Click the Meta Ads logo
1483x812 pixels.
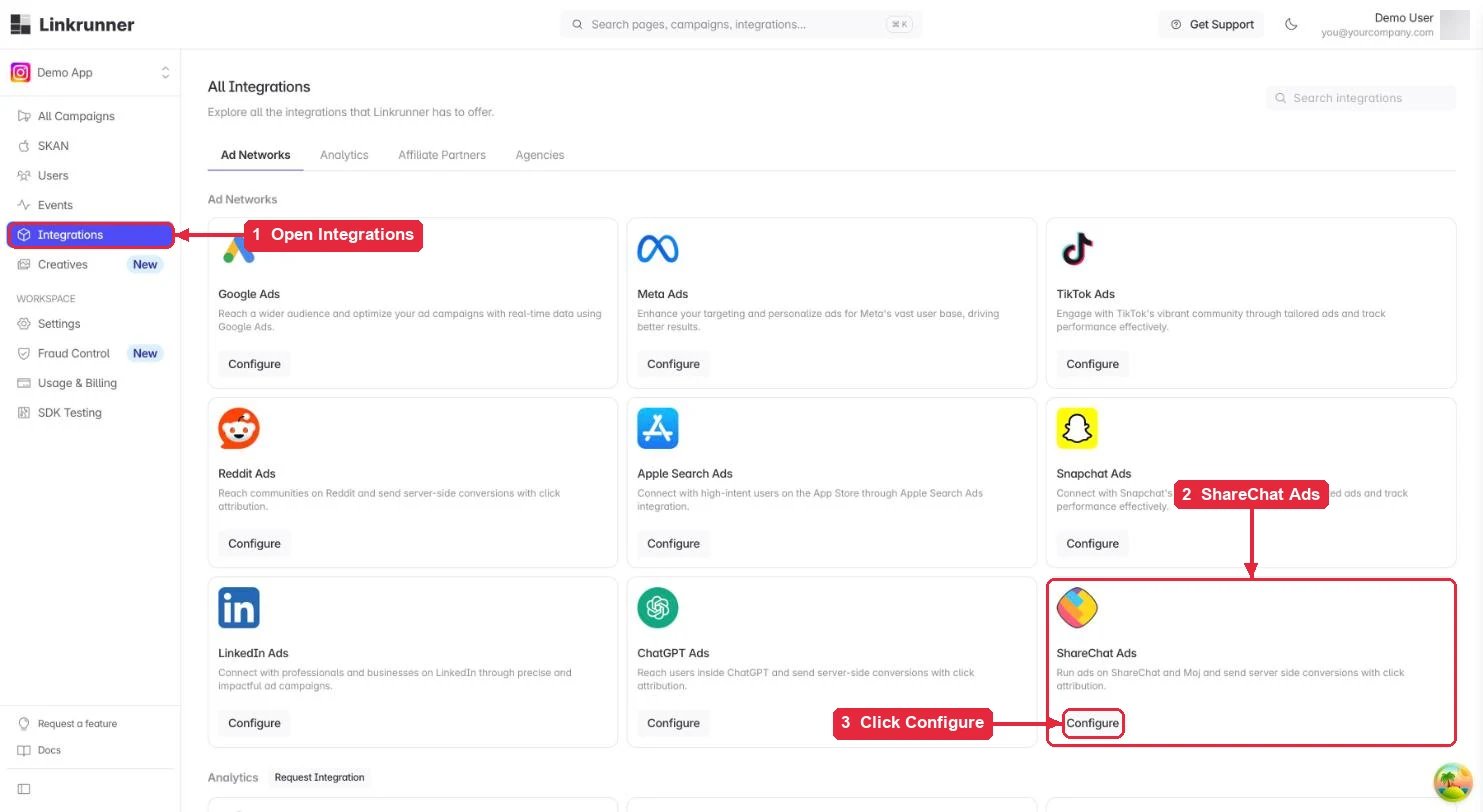(x=658, y=249)
